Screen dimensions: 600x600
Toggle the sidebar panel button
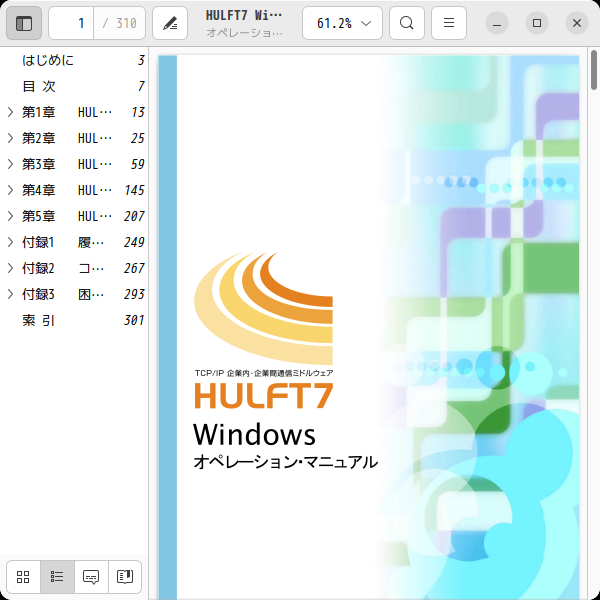24,23
